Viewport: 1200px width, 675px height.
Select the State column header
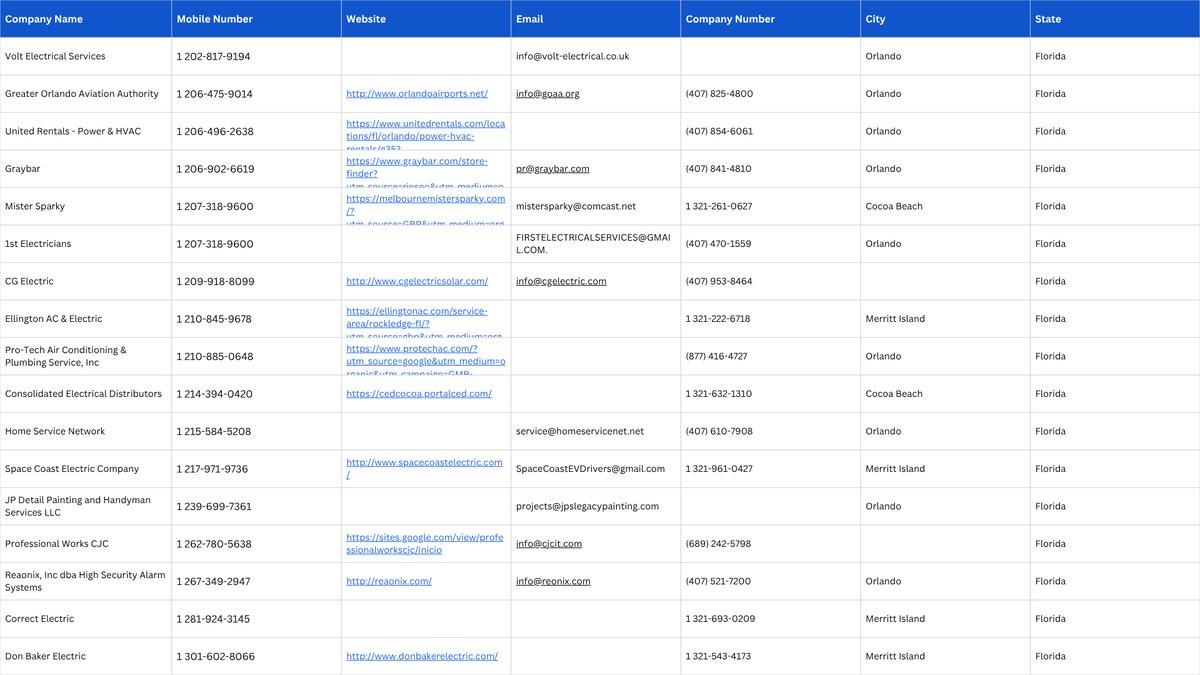tap(1115, 19)
